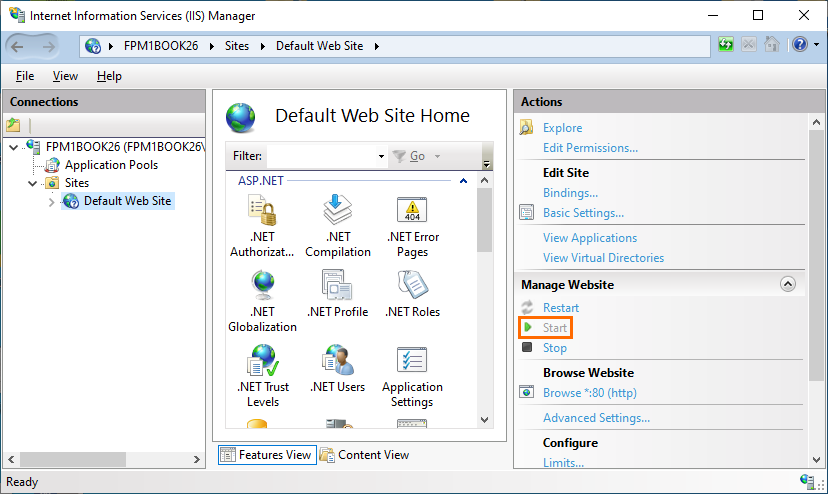Open the filter toolbar overflow options arrow
The height and width of the screenshot is (494, 828).
pyautogui.click(x=487, y=163)
